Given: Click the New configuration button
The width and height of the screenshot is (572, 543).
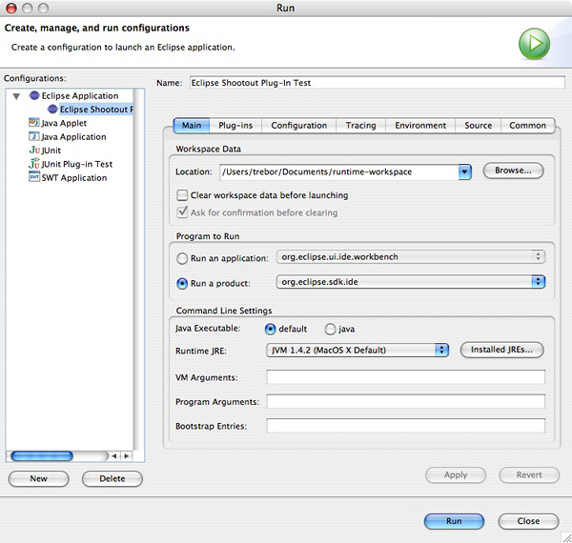Looking at the screenshot, I should [39, 478].
